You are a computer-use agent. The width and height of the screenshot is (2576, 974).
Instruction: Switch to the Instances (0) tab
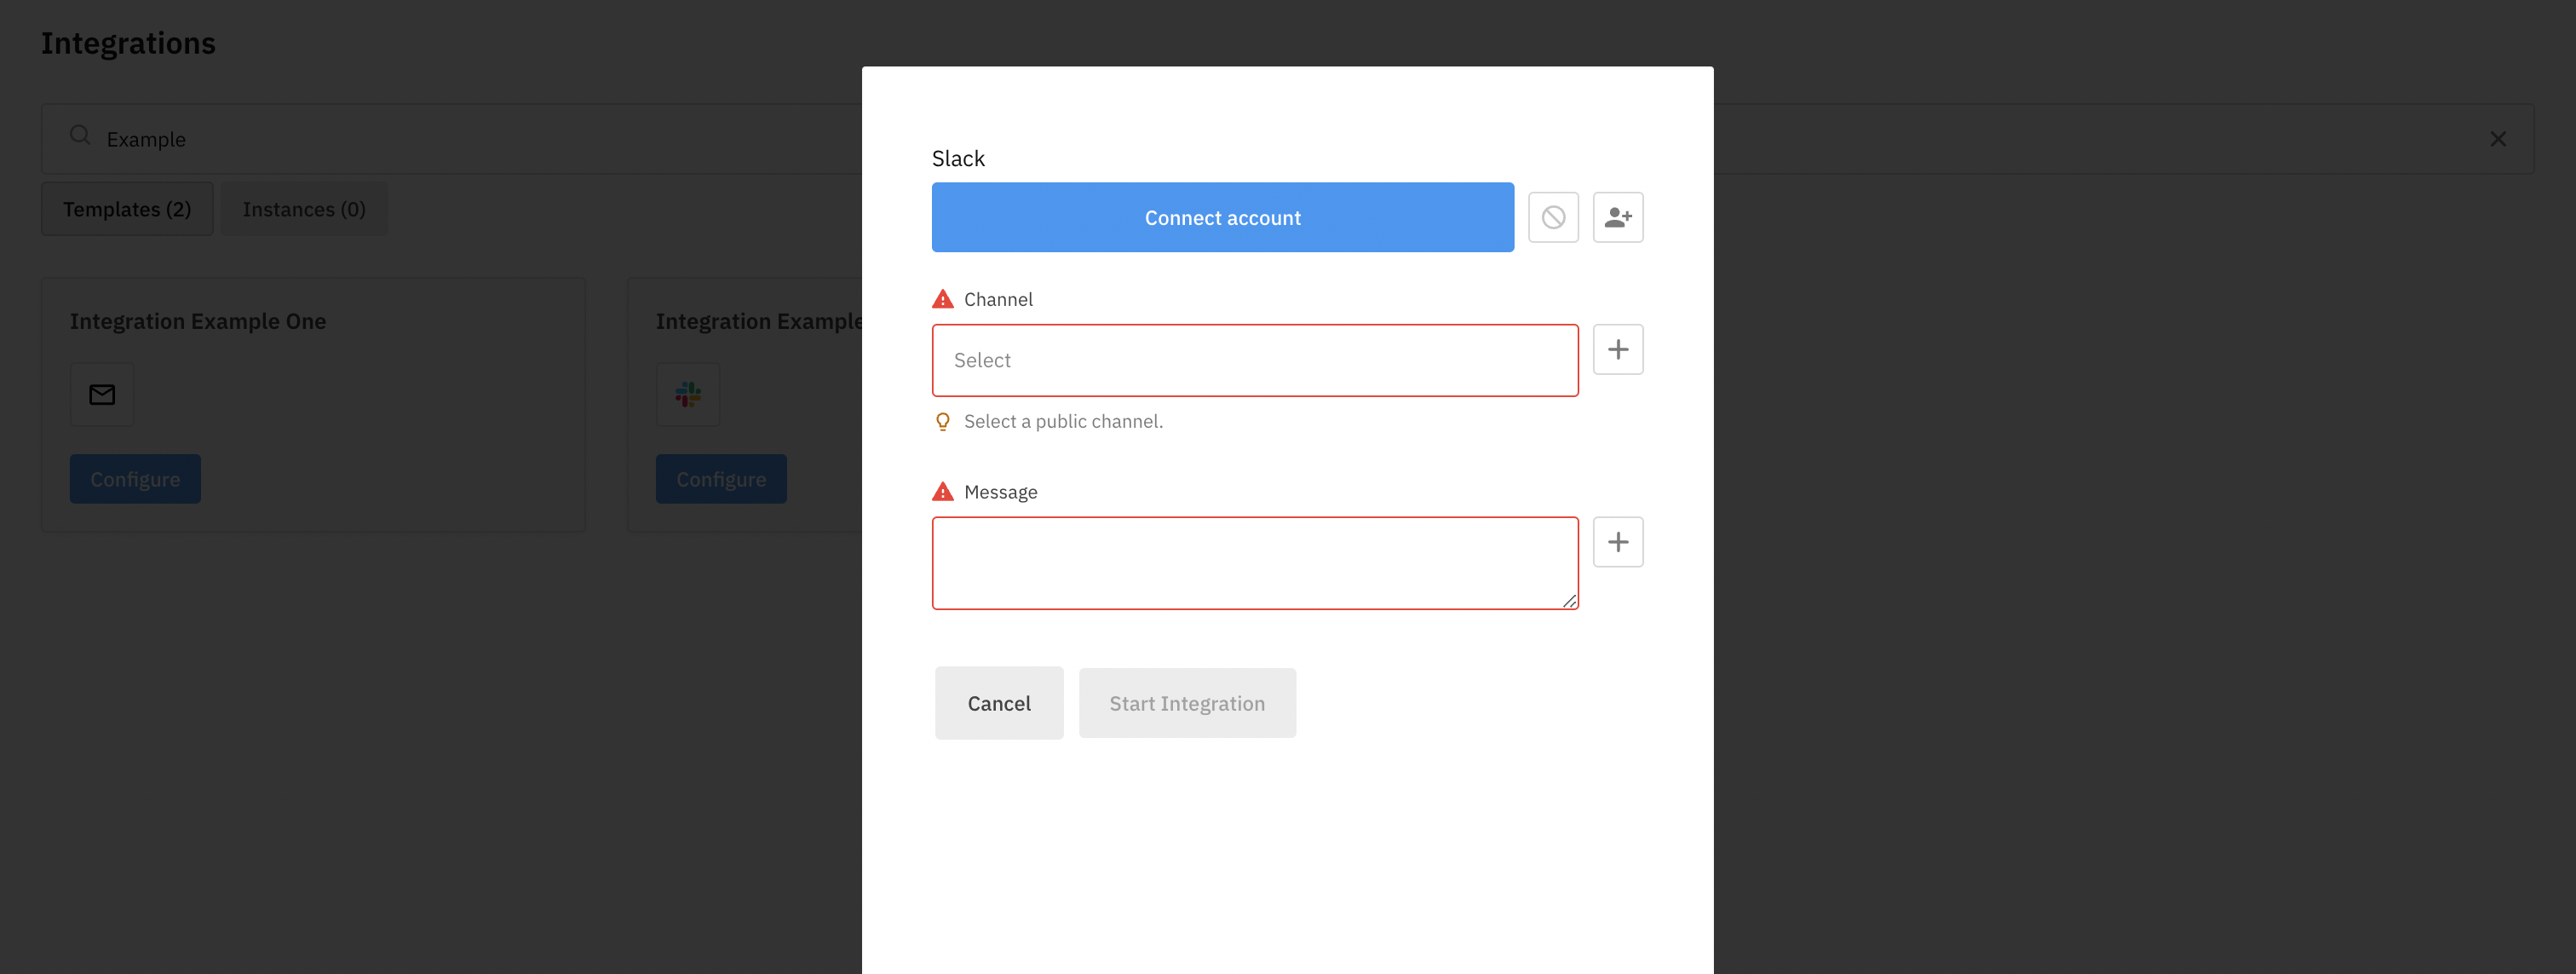pyautogui.click(x=304, y=209)
